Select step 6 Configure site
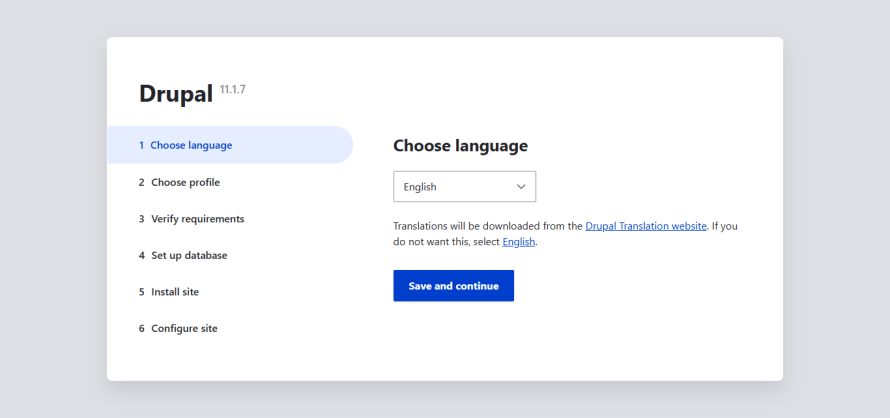890x418 pixels. 178,329
